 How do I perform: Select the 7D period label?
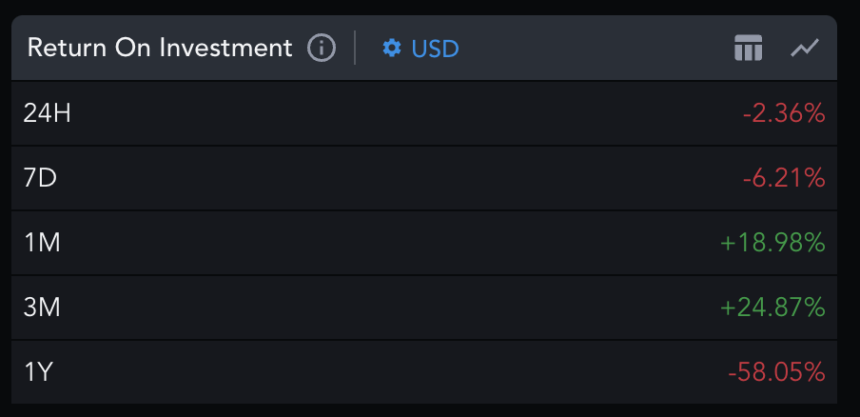tap(40, 178)
